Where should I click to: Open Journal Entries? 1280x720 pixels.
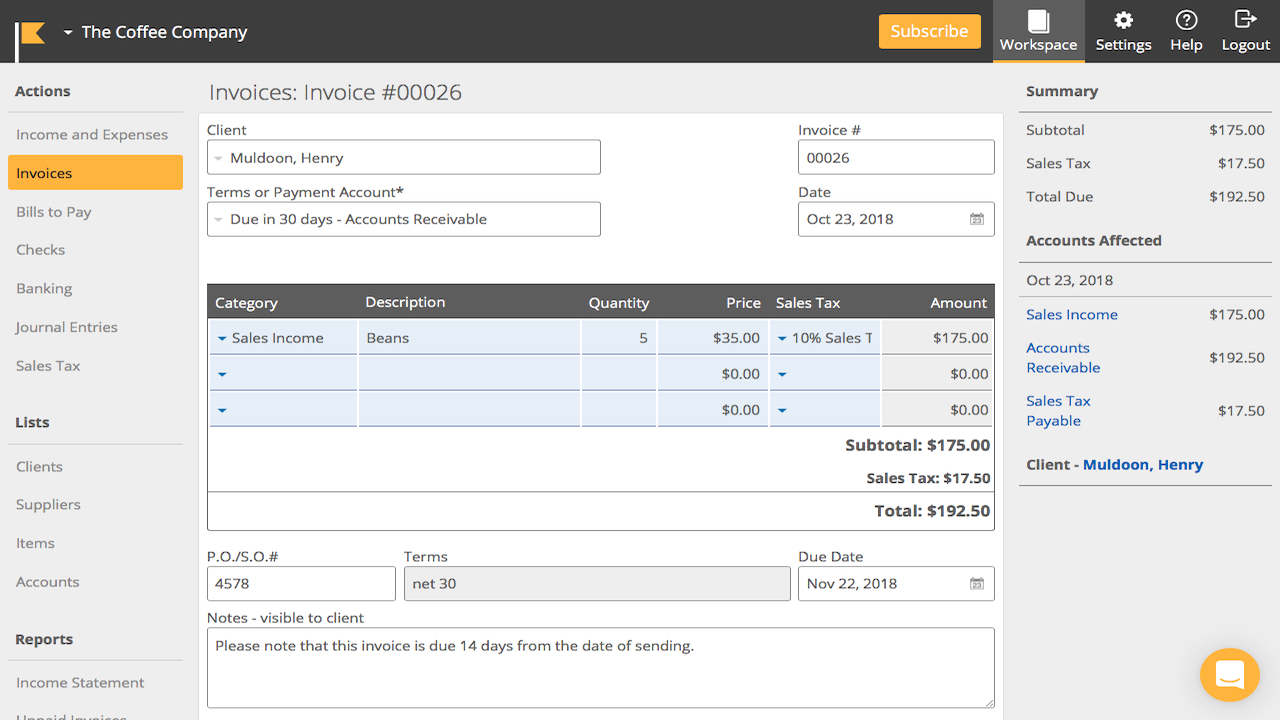(67, 327)
